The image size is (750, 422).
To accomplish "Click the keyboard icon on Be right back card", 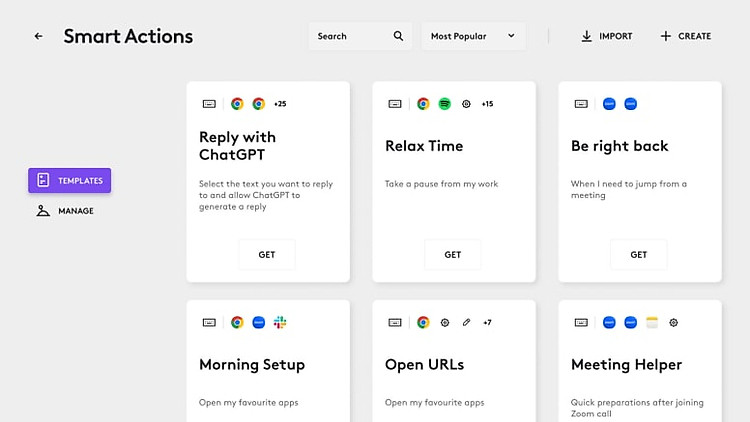I will (581, 104).
